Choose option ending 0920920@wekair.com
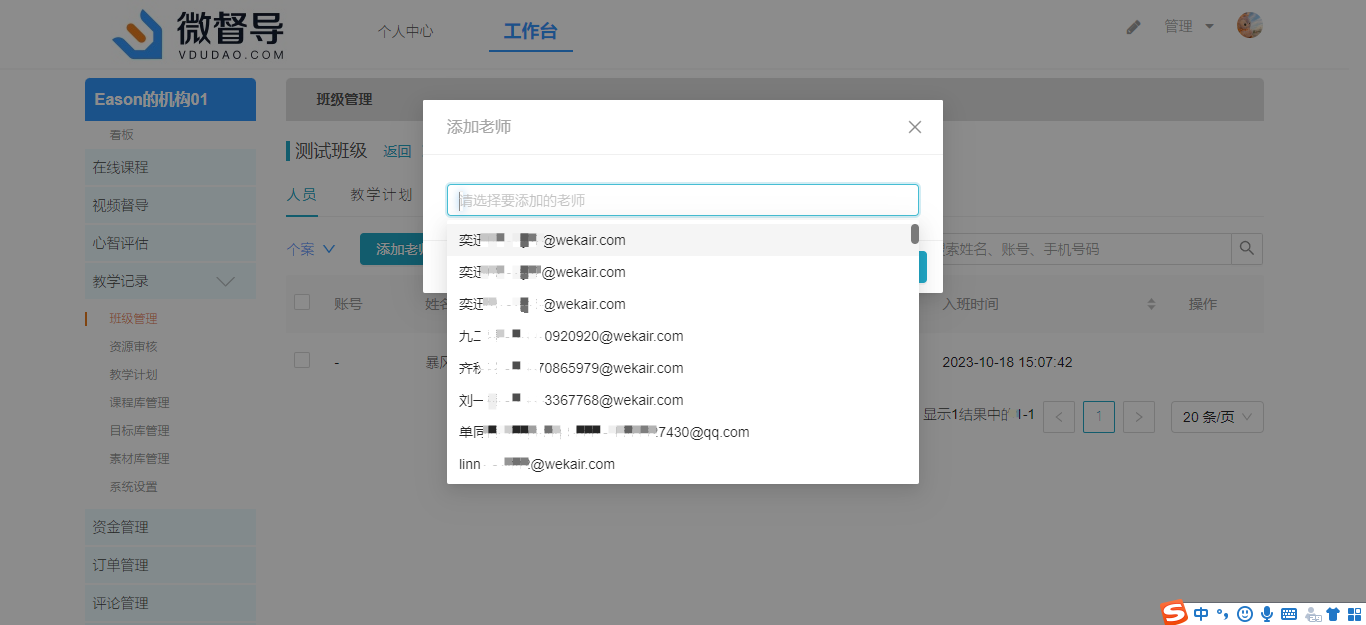The image size is (1366, 625). coord(682,336)
